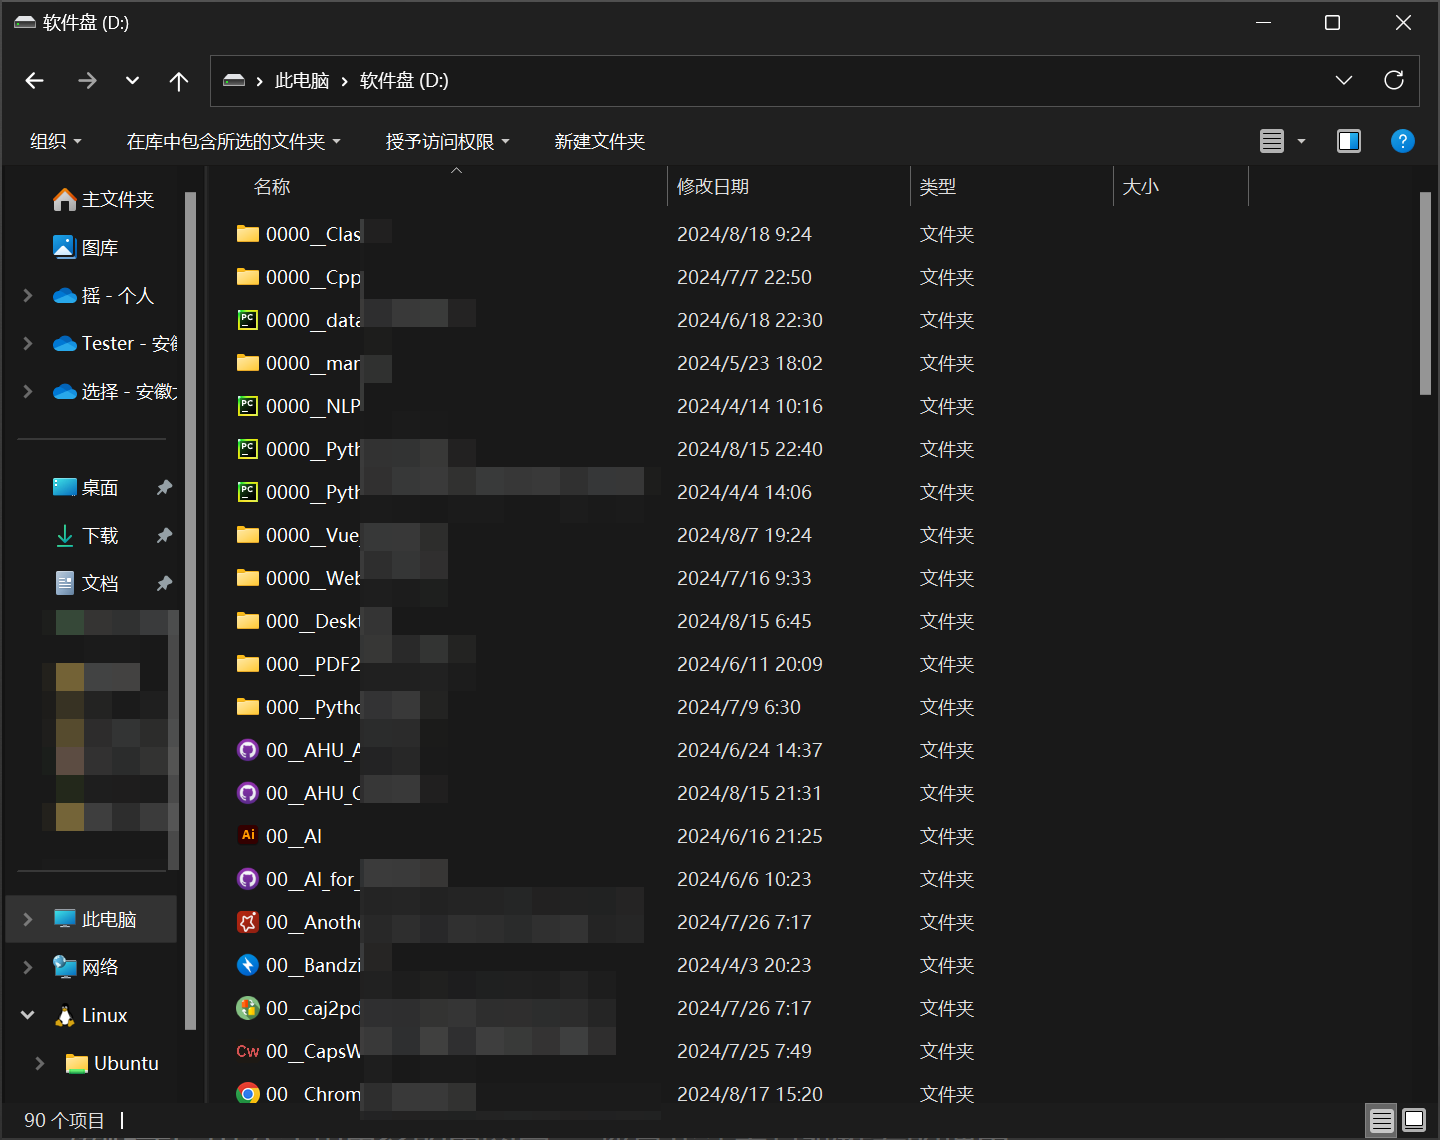The image size is (1440, 1140).
Task: Expand address bar history dropdown
Action: tap(1344, 80)
